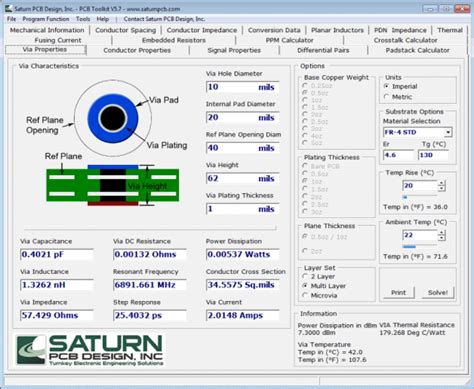The height and width of the screenshot is (389, 474).
Task: Click the Via Plating Thickness input field
Action: (242, 209)
